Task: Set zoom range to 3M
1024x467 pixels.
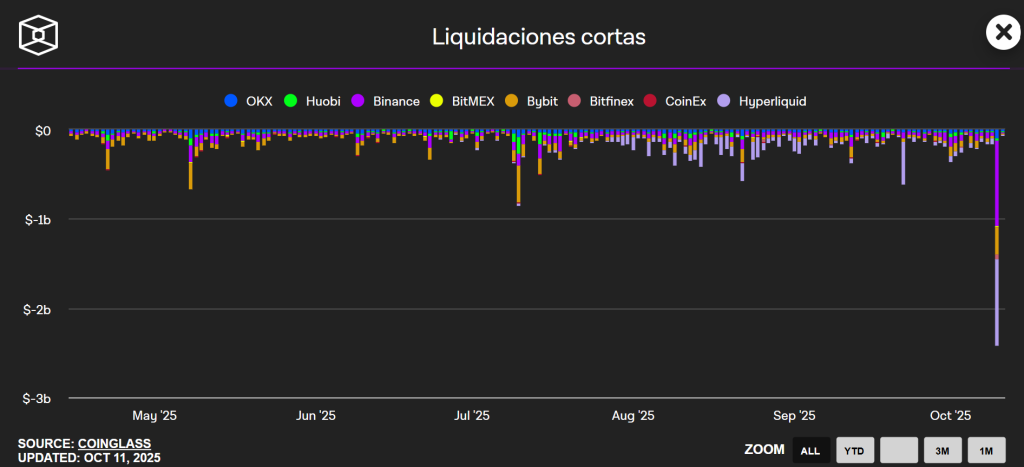Action: [942, 451]
